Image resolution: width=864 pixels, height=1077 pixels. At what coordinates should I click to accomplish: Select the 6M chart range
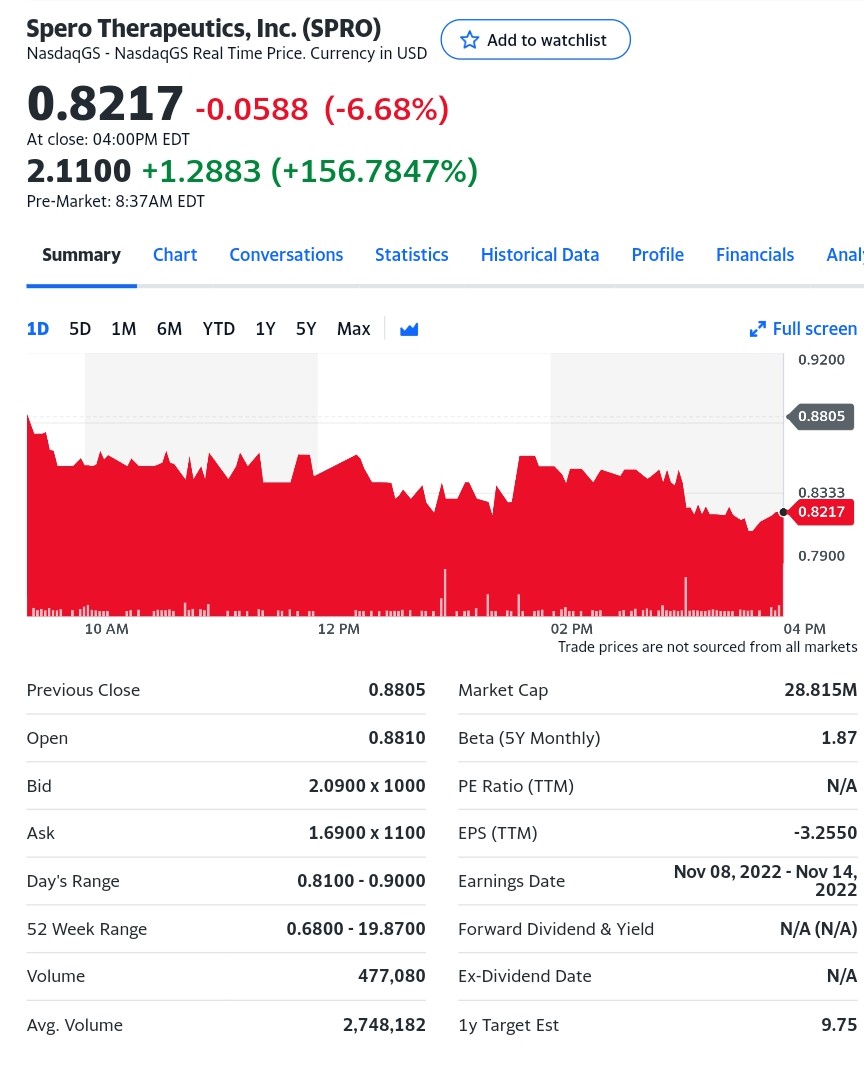pos(169,329)
